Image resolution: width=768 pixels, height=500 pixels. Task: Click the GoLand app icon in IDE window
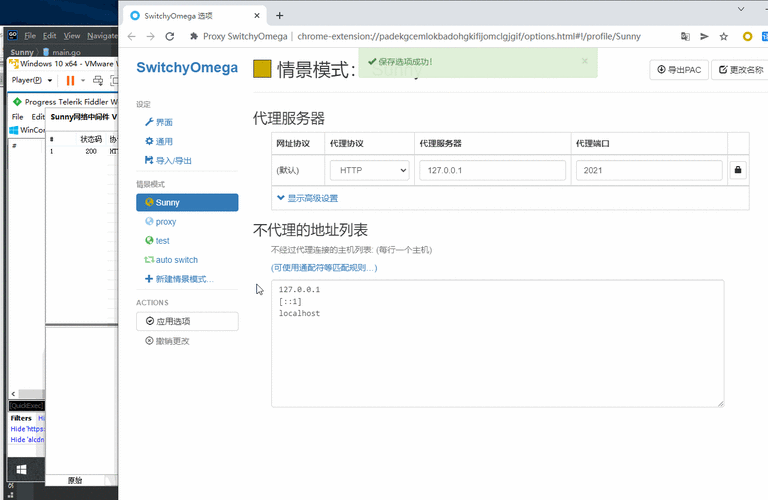pos(13,35)
